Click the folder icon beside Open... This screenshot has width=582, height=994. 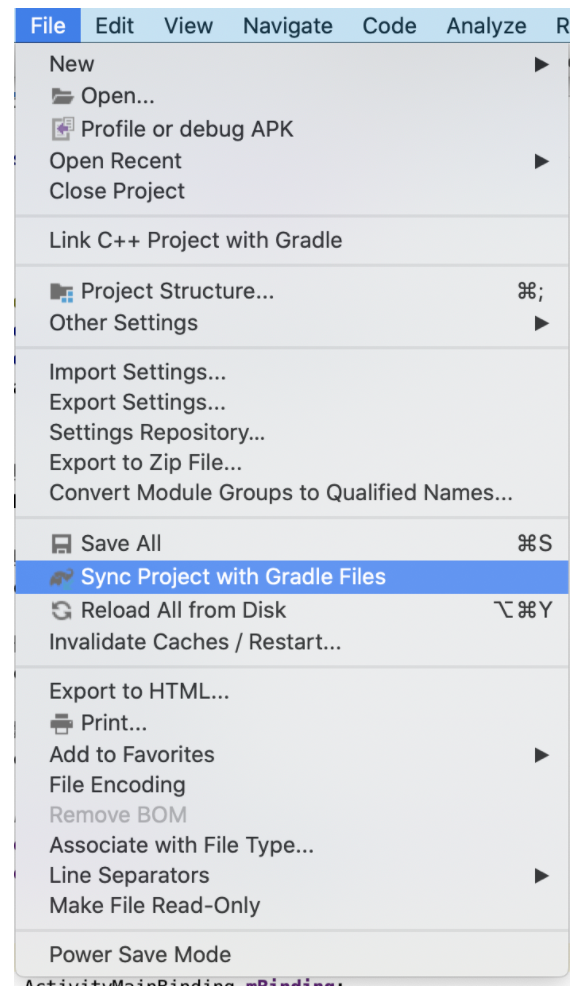[x=62, y=96]
